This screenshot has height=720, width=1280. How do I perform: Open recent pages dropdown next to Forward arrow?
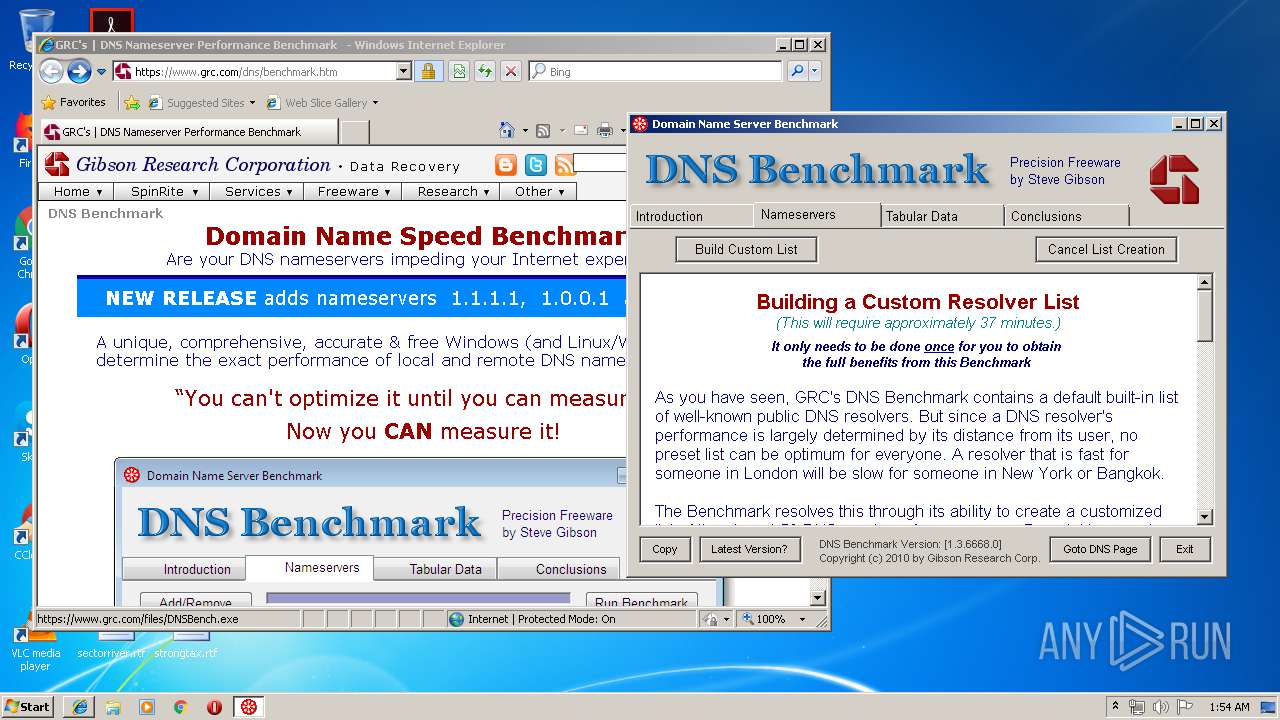click(101, 72)
